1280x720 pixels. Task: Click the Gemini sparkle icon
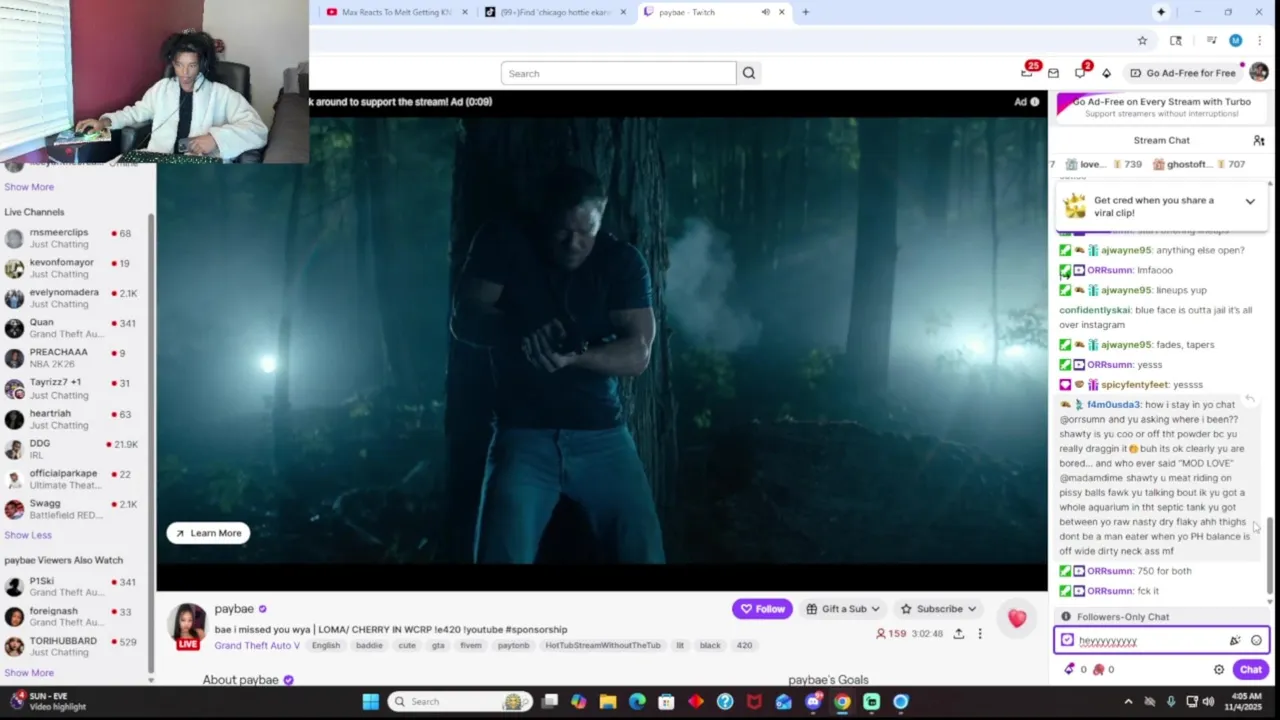click(x=1161, y=12)
